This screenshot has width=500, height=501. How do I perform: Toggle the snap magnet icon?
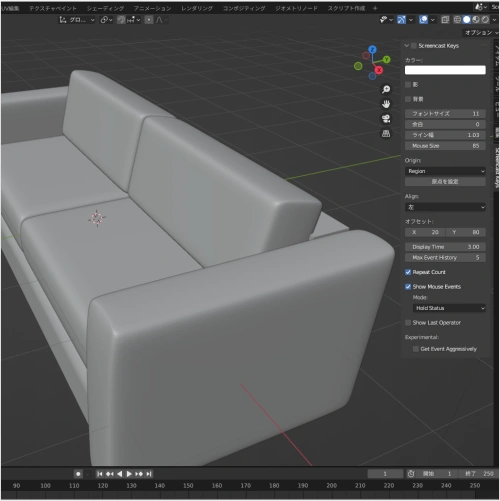coord(121,20)
